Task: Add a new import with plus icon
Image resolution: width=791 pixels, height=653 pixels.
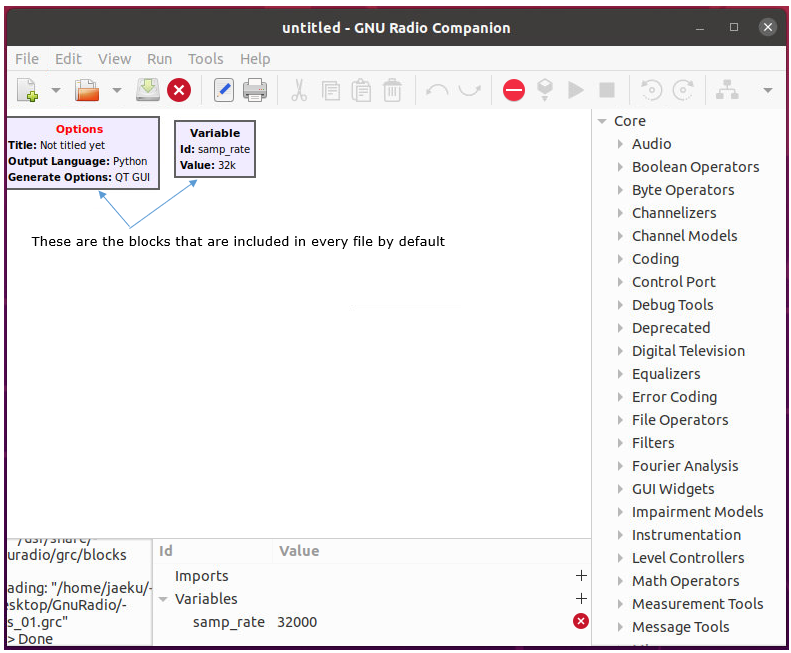Action: (581, 576)
